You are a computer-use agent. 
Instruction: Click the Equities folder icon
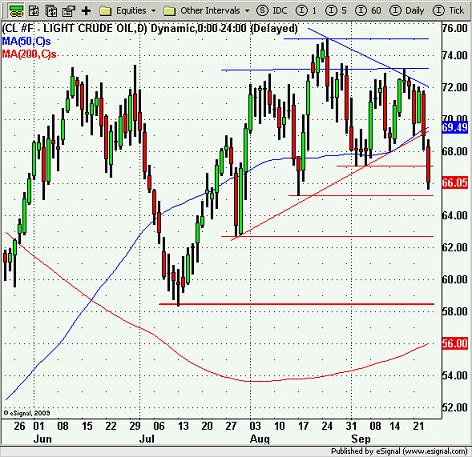coord(105,11)
